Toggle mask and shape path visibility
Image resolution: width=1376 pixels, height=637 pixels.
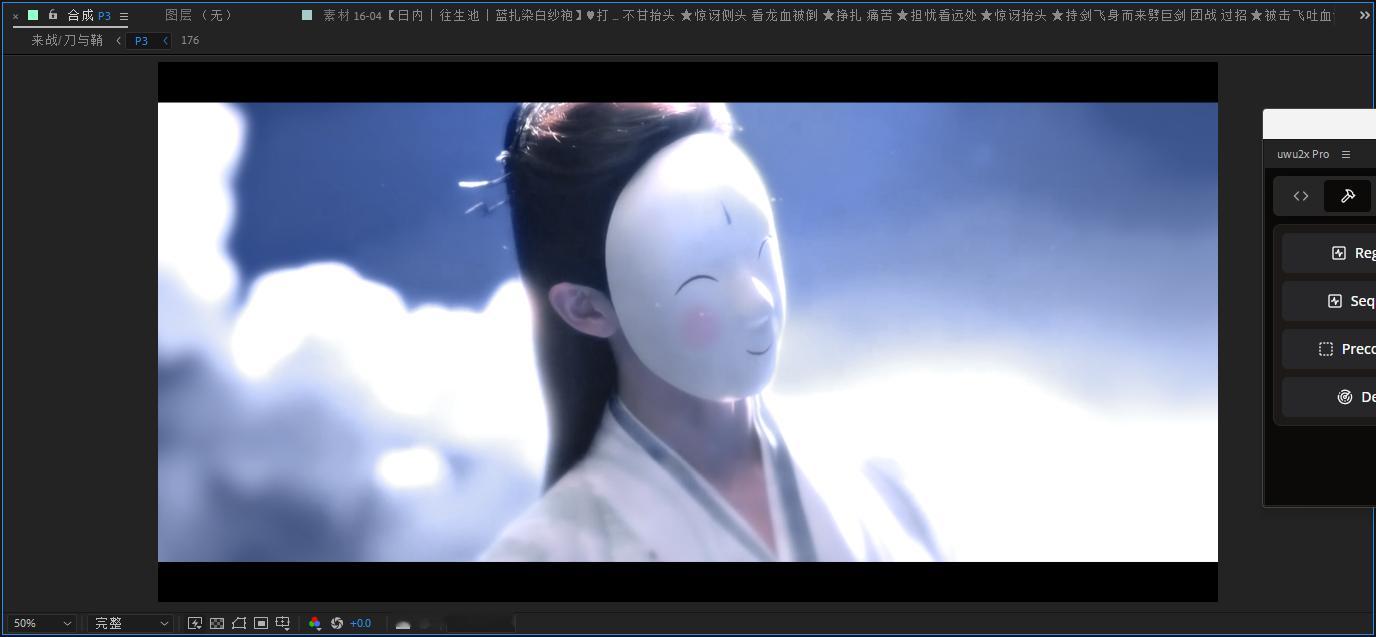(239, 623)
